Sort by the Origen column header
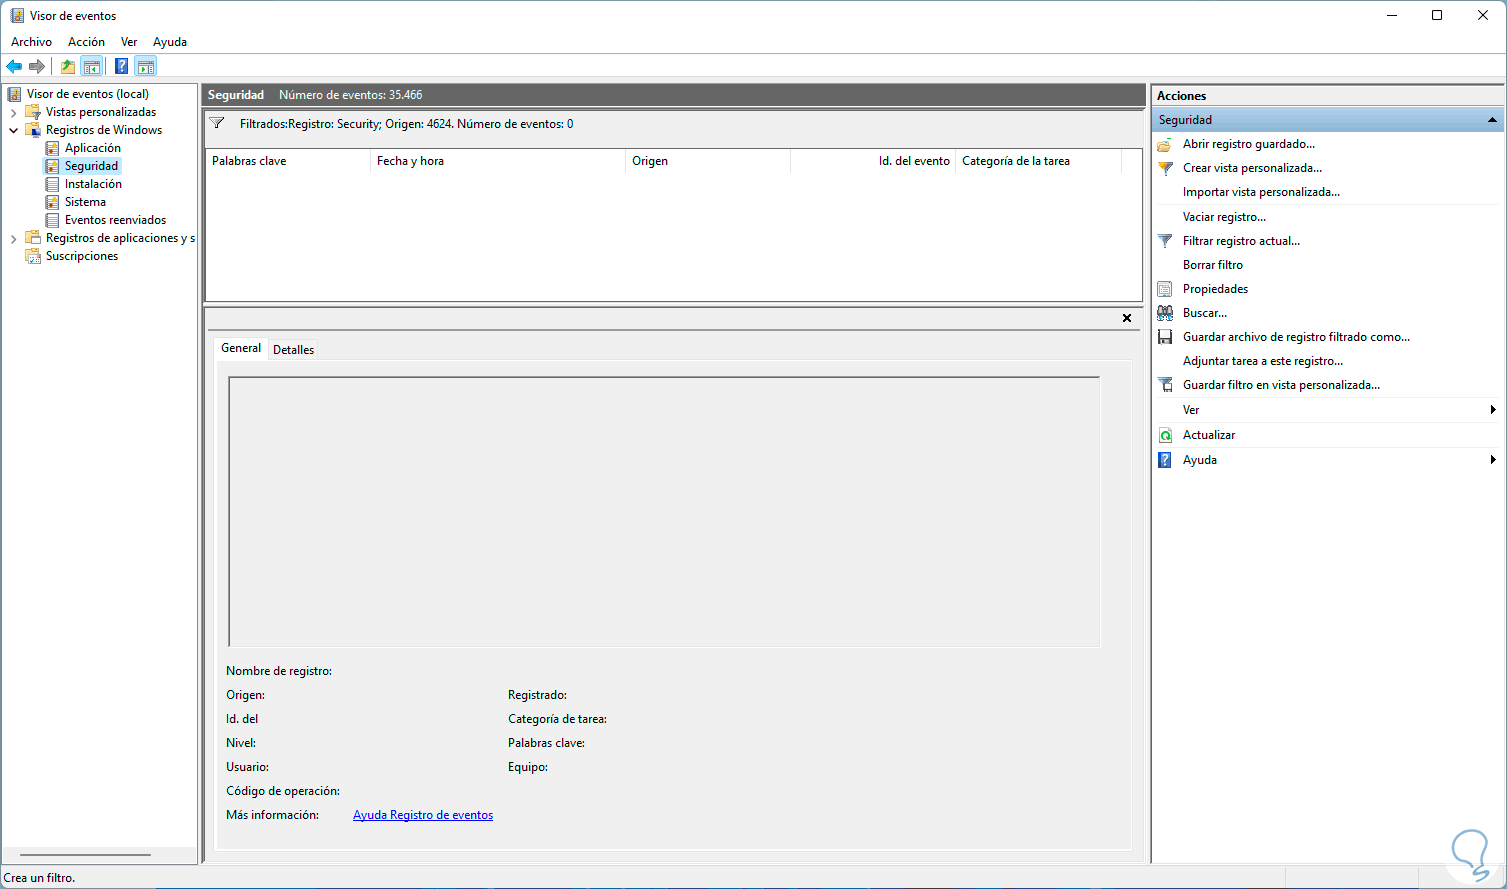1507x889 pixels. 708,161
